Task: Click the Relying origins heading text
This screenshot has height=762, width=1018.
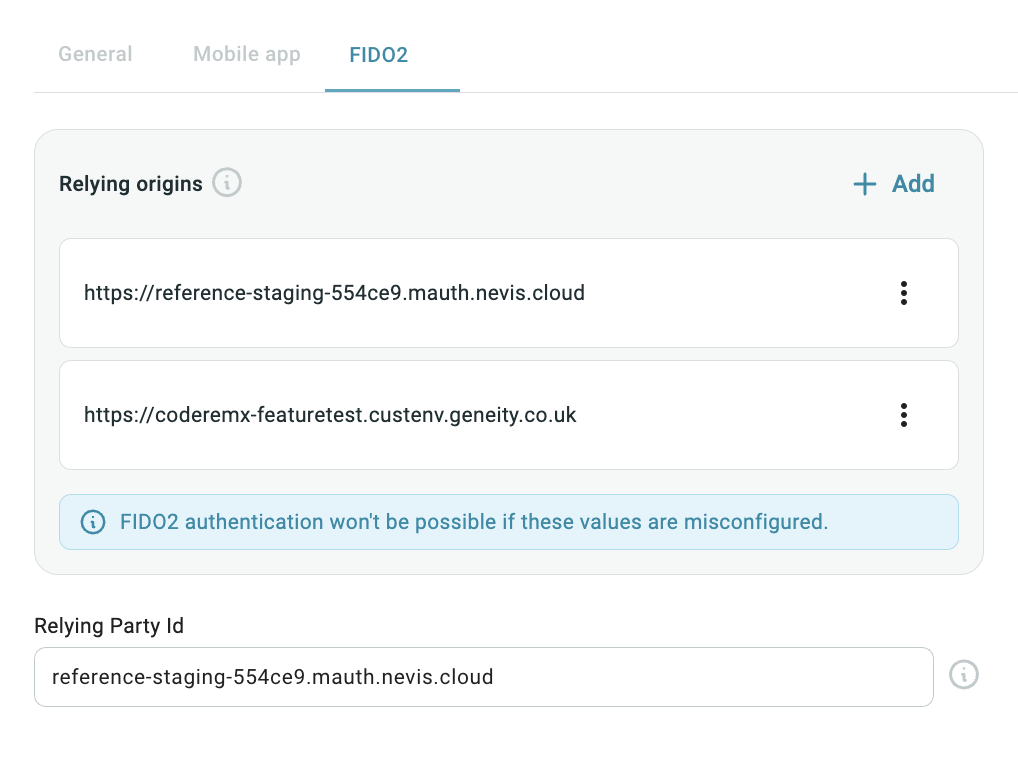Action: (131, 184)
